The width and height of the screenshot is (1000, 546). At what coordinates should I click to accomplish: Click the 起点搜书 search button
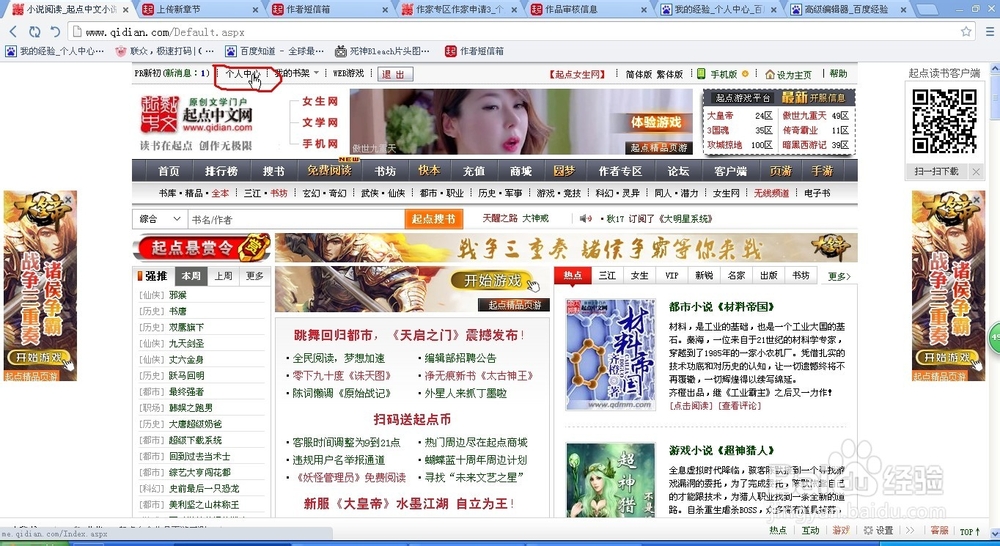coord(434,219)
